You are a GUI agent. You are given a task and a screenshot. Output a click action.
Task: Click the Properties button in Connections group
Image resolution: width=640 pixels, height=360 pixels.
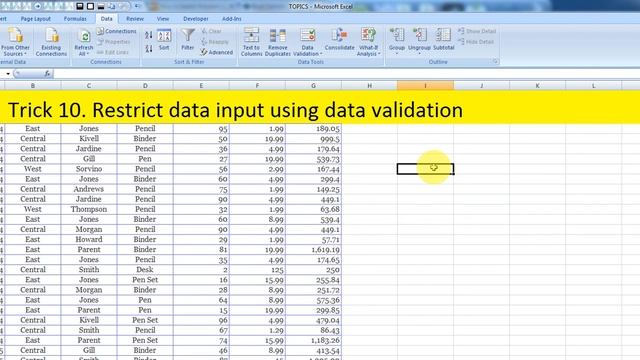(x=114, y=42)
